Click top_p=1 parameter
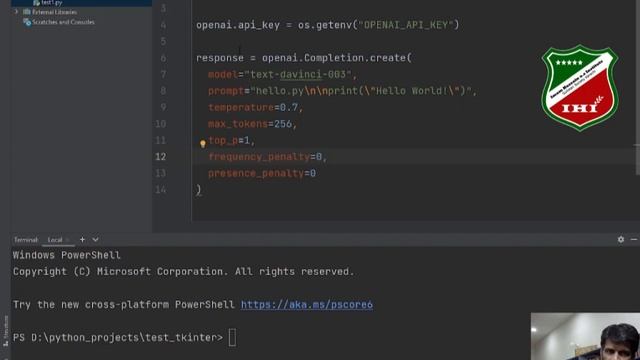The width and height of the screenshot is (640, 360). (x=231, y=141)
